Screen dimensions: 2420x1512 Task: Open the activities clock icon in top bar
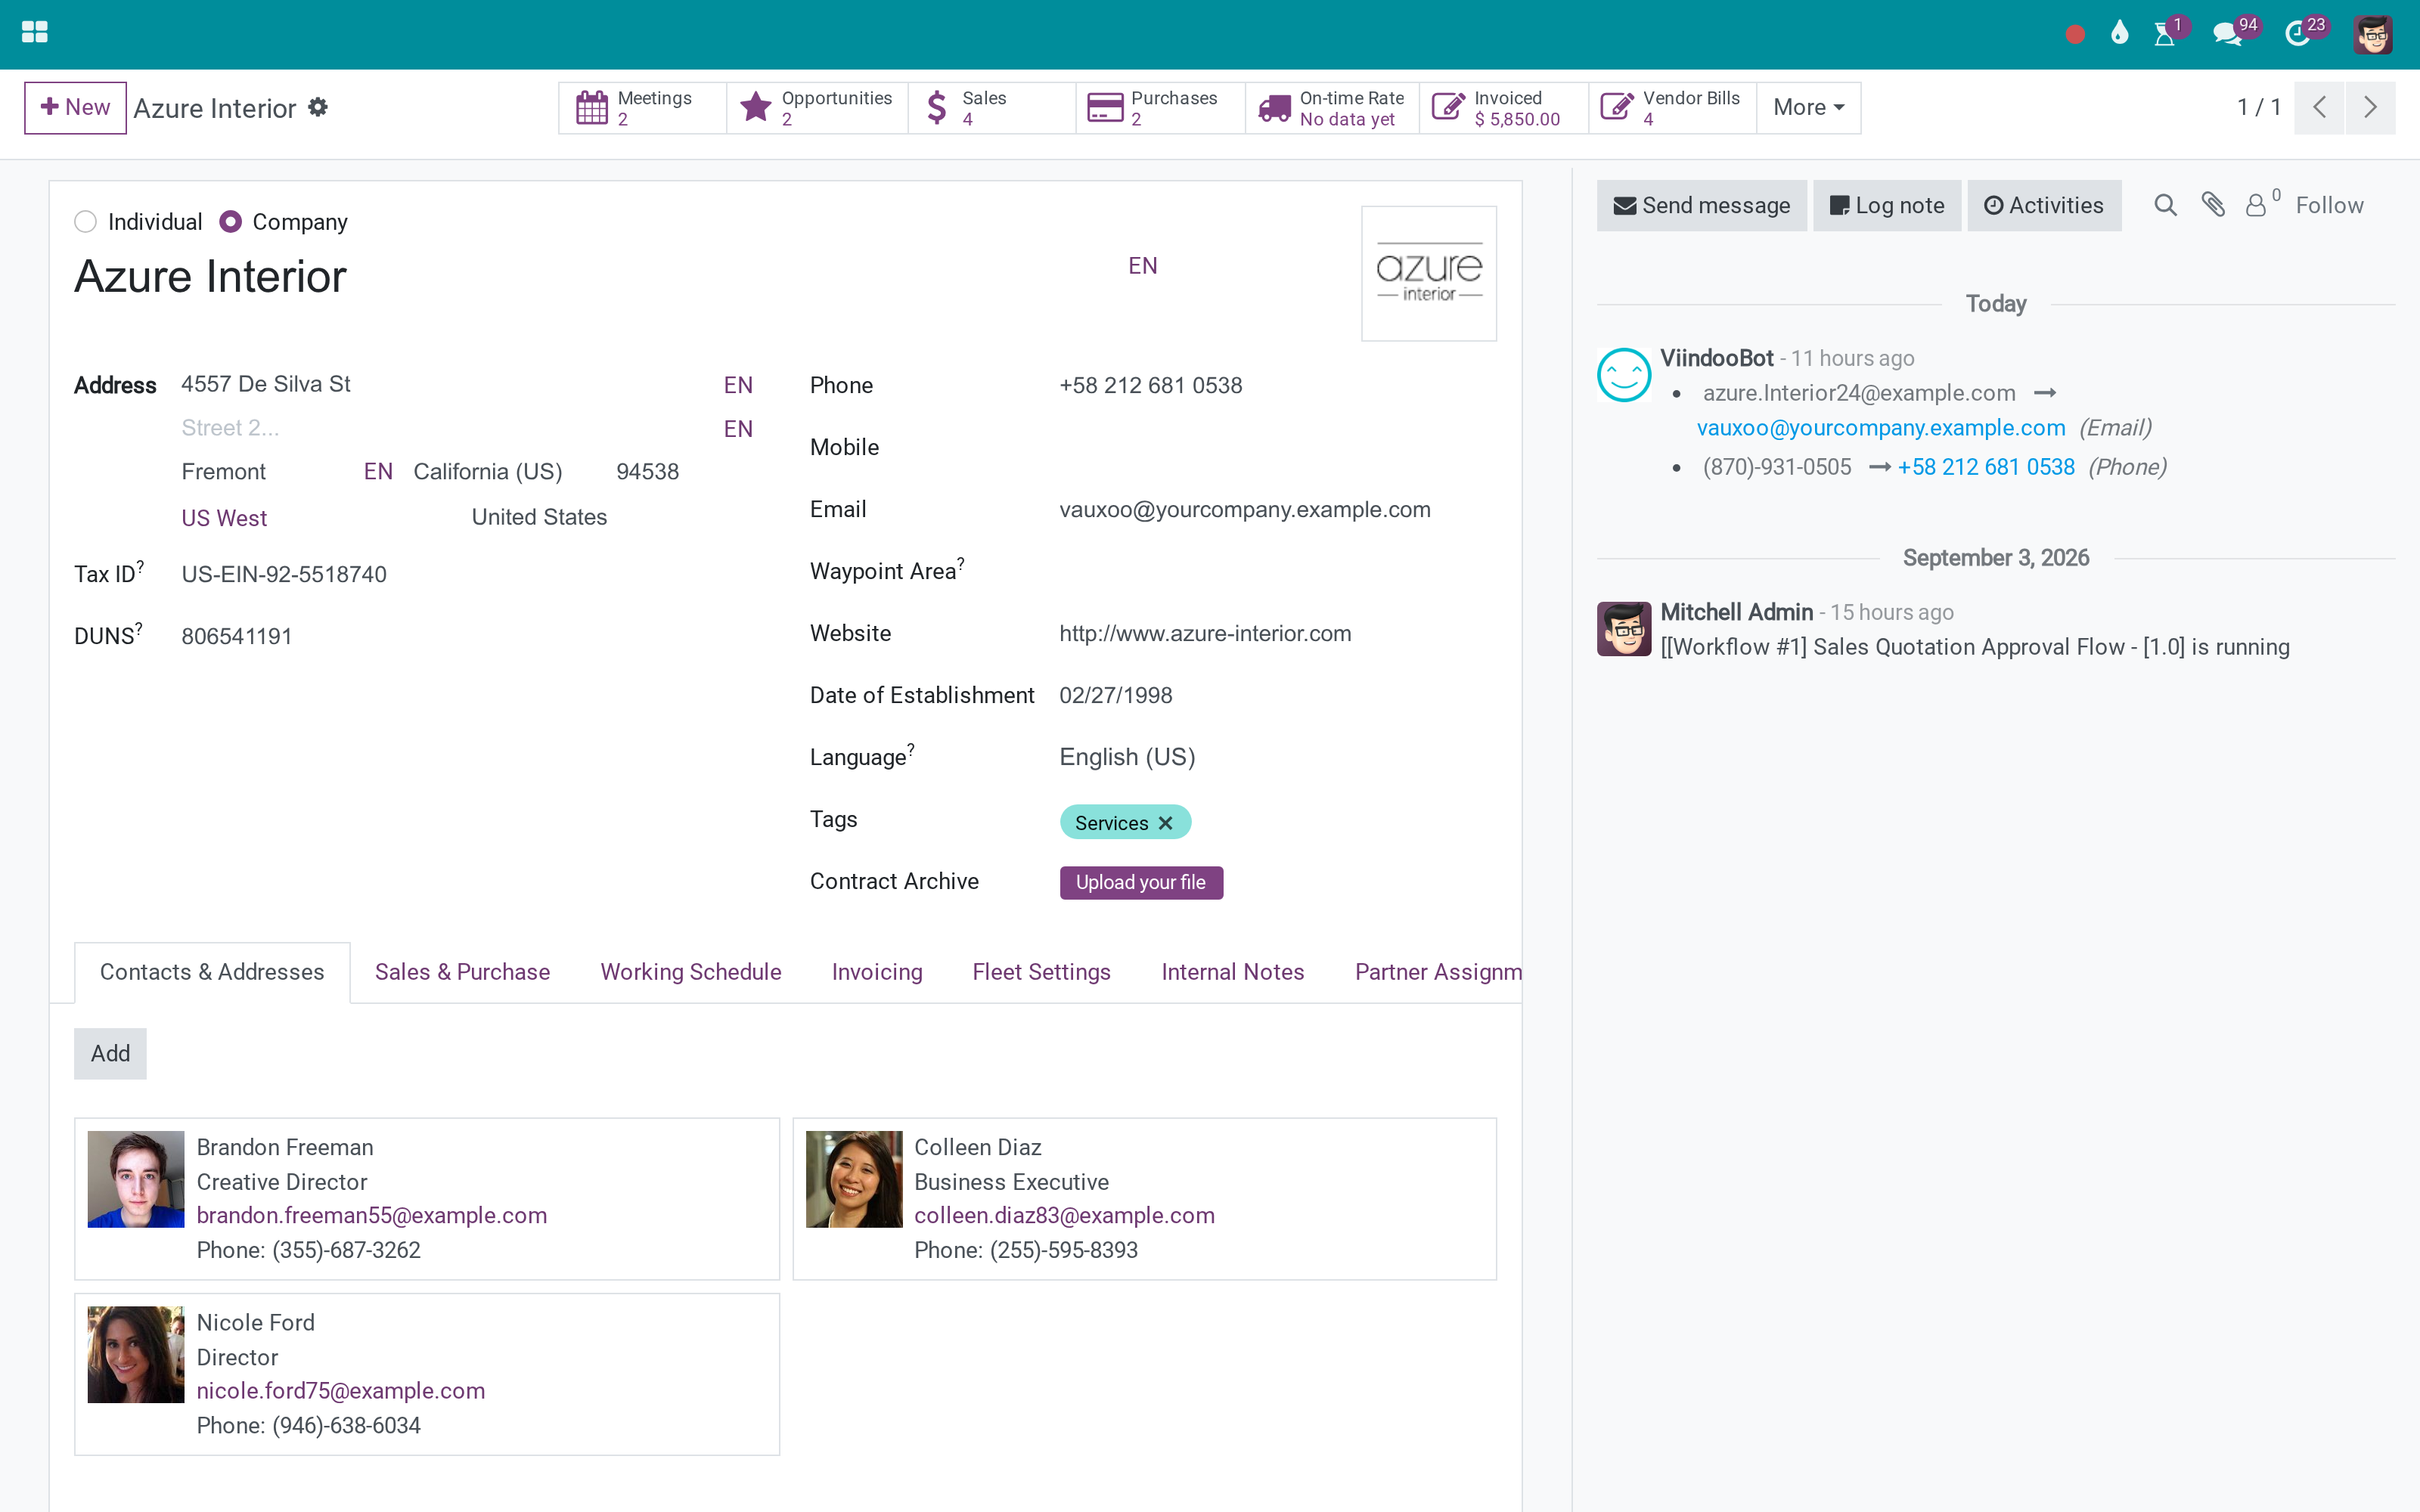point(2297,34)
